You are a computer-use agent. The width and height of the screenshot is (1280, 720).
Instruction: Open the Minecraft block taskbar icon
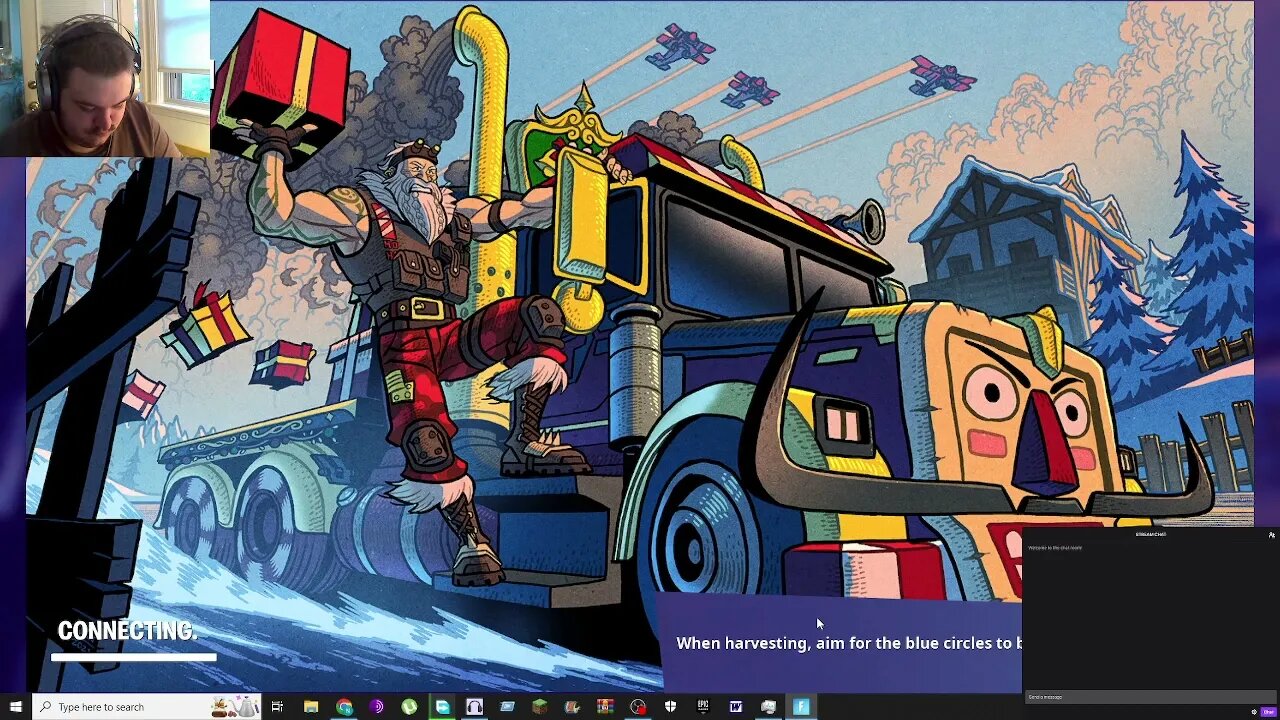[x=540, y=707]
